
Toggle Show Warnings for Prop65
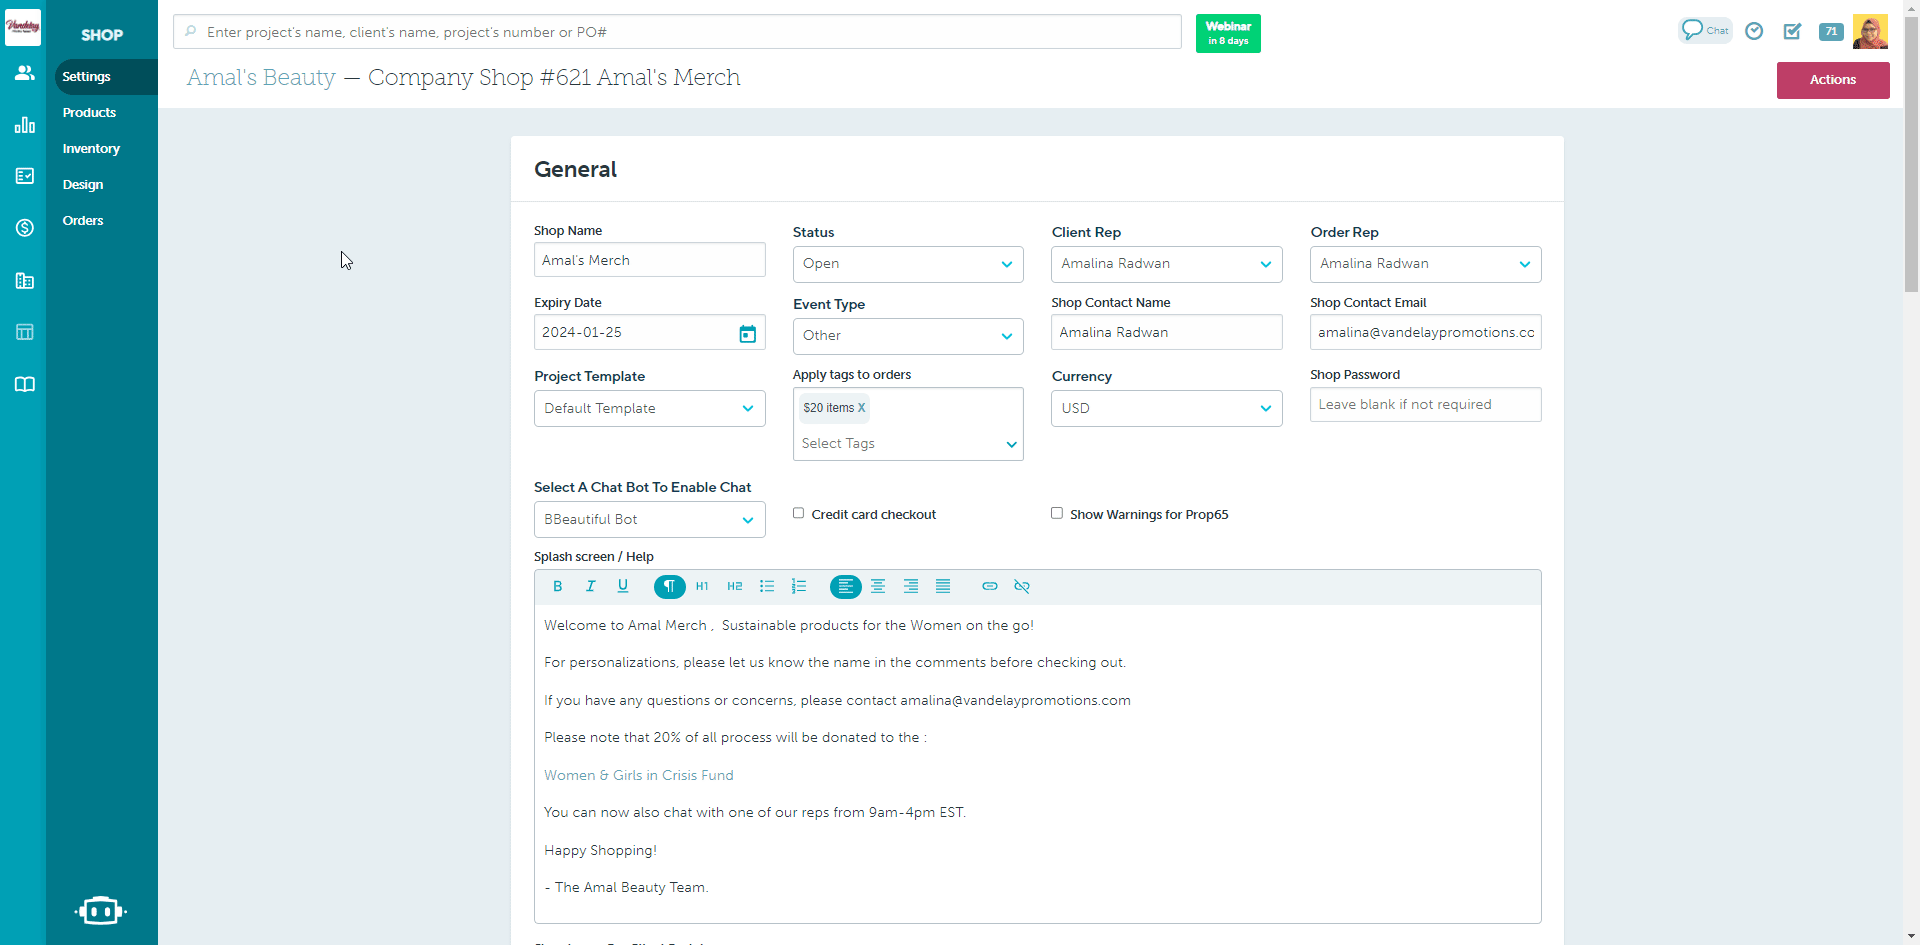1057,514
